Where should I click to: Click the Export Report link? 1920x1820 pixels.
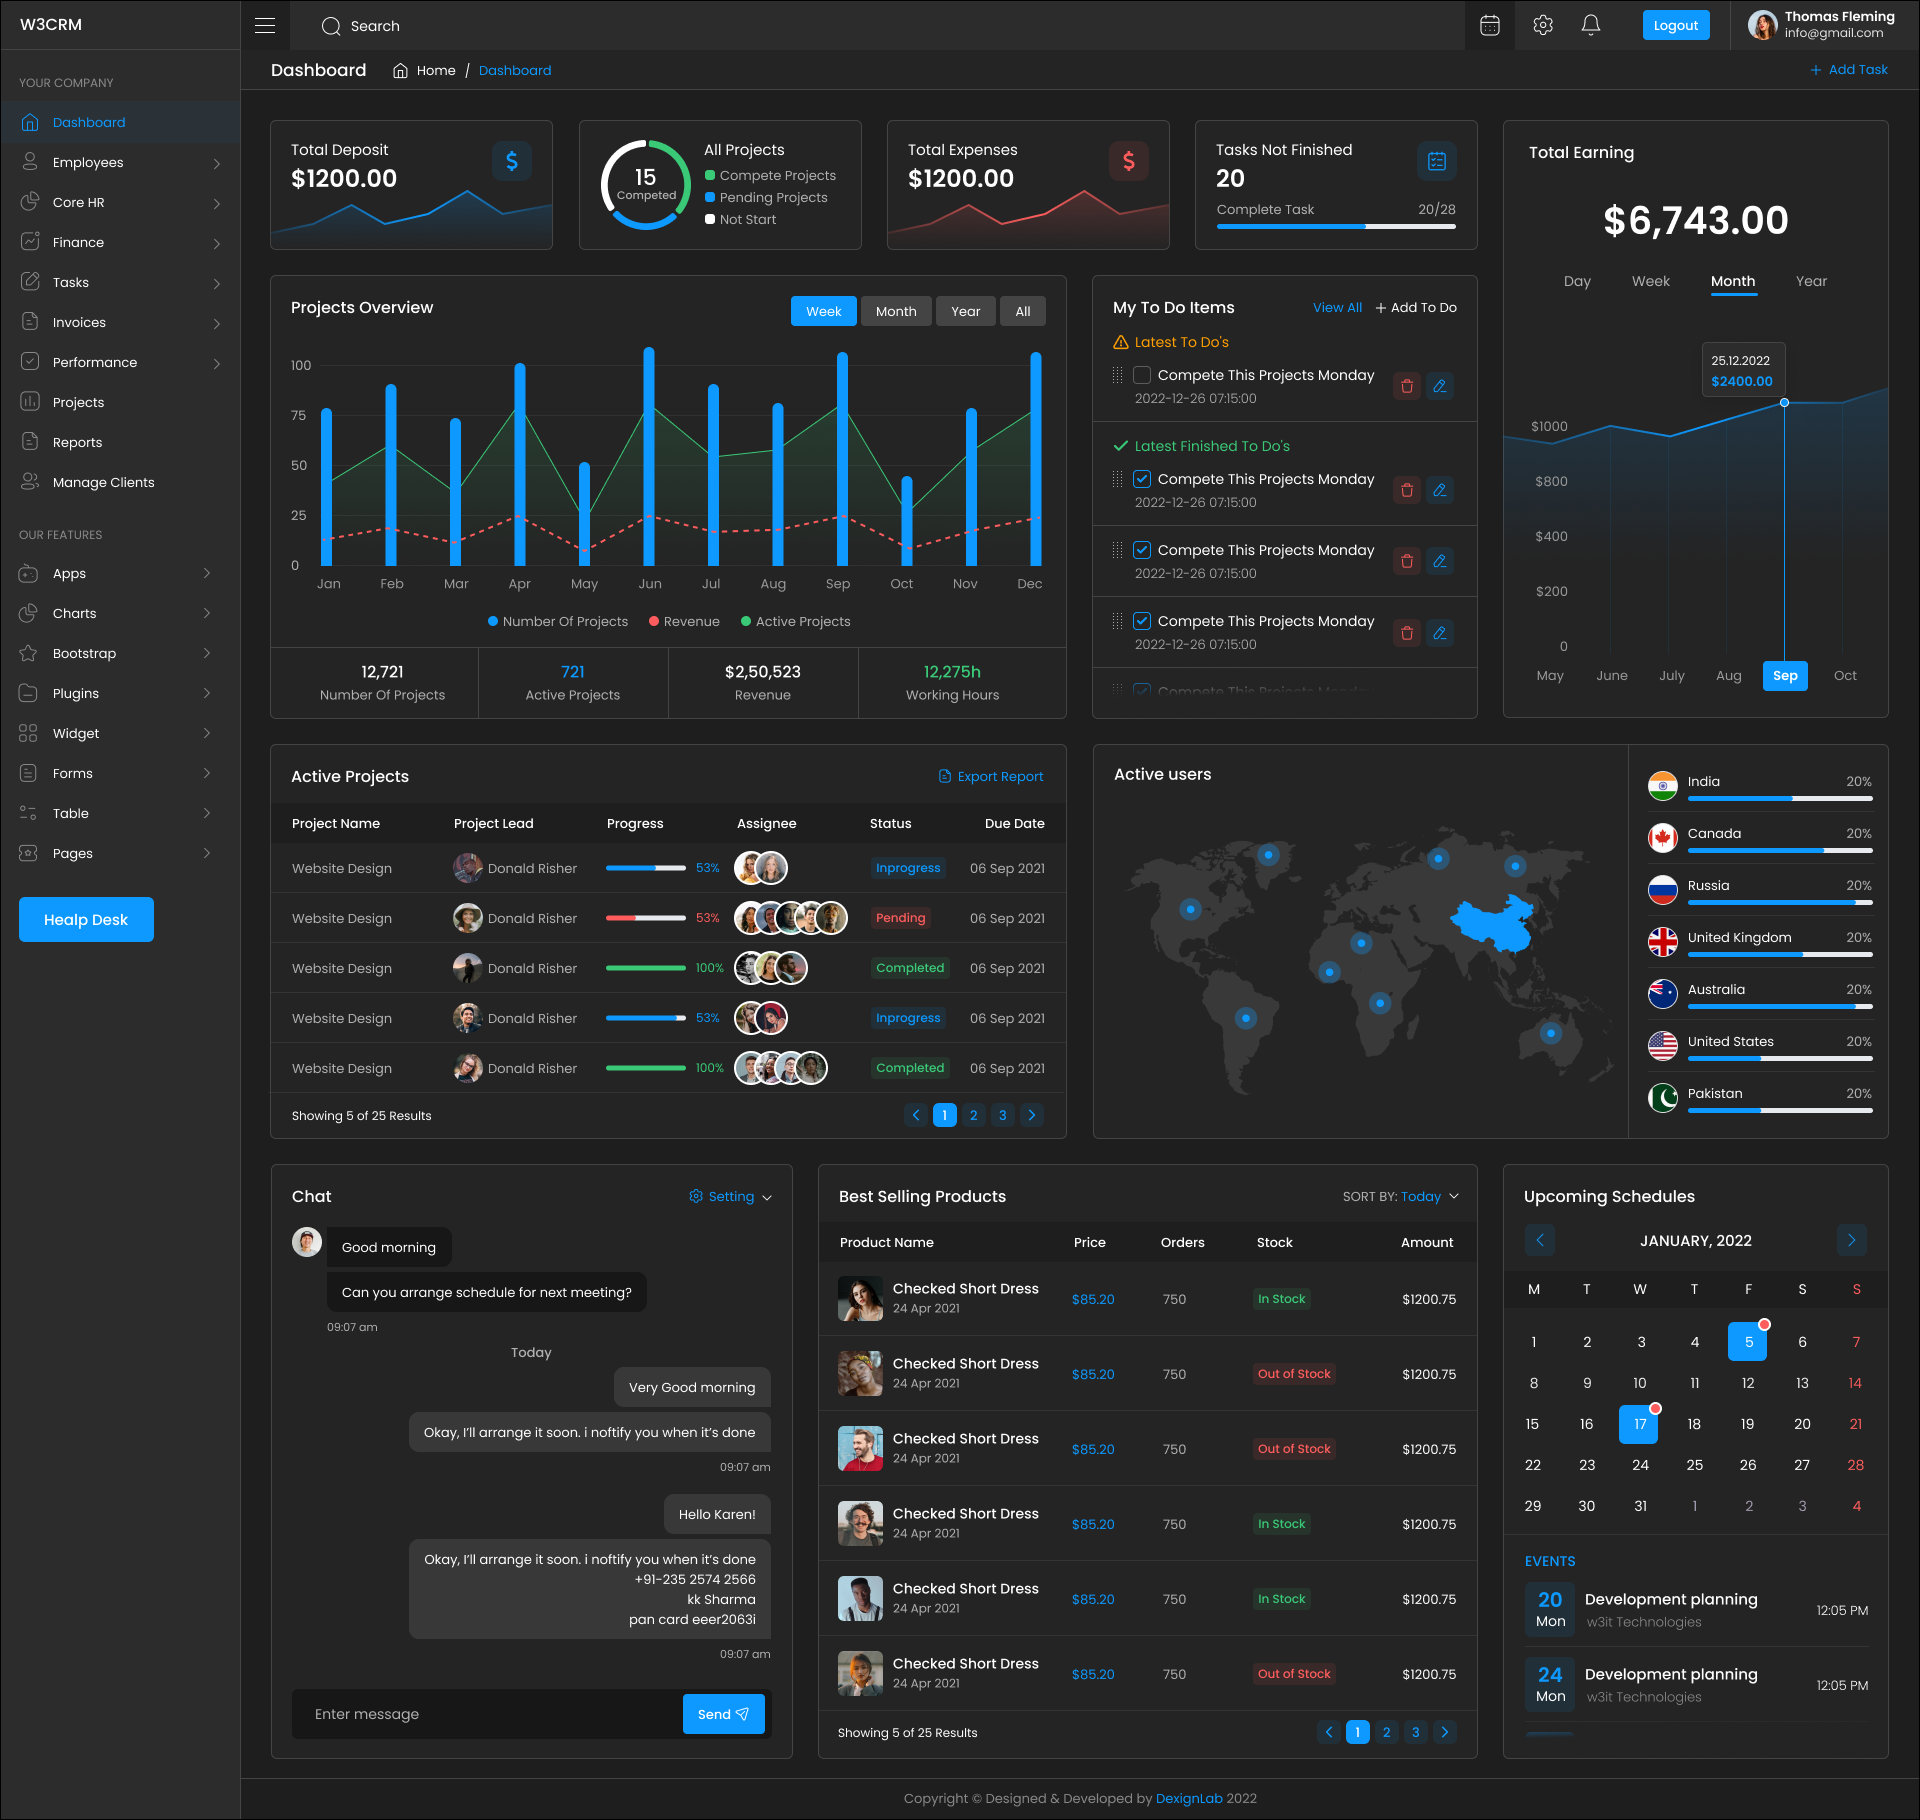coord(991,776)
